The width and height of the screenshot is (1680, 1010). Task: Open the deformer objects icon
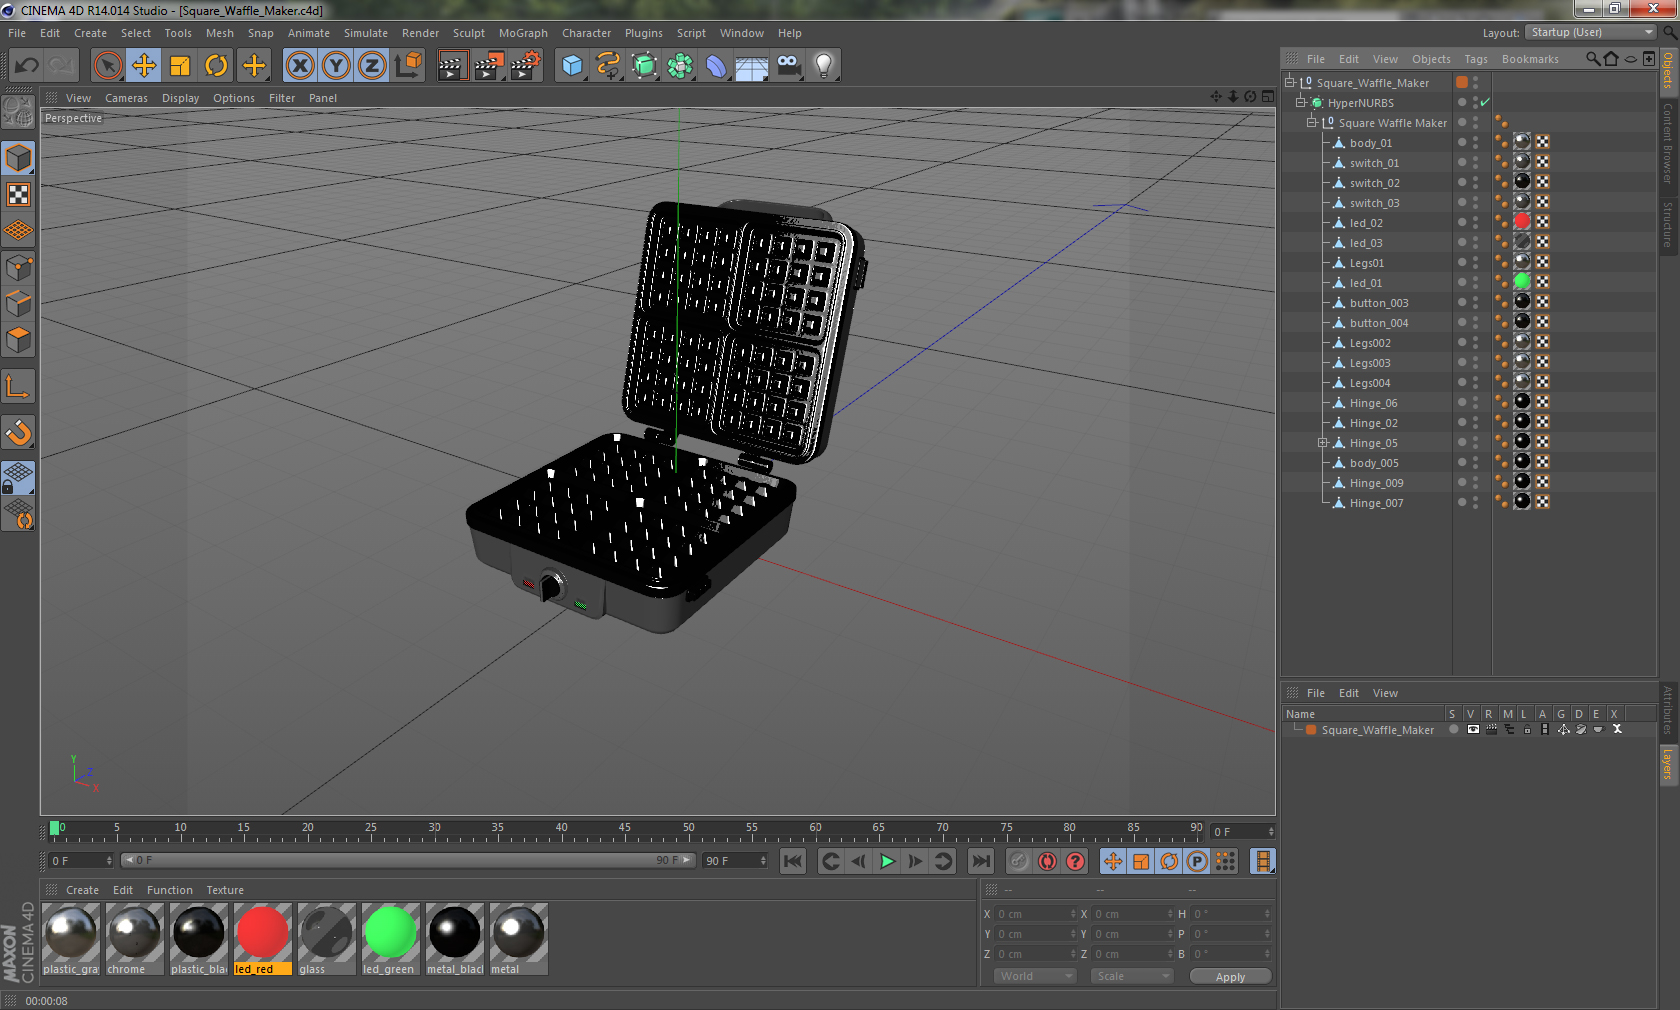coord(716,66)
